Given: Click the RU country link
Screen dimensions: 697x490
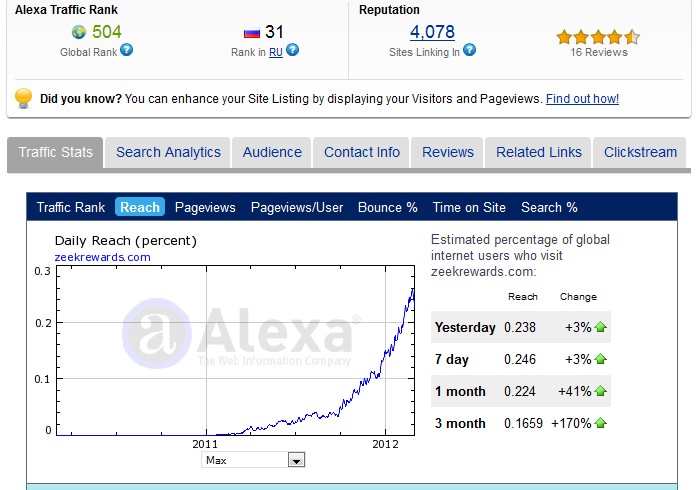Looking at the screenshot, I should pos(276,52).
